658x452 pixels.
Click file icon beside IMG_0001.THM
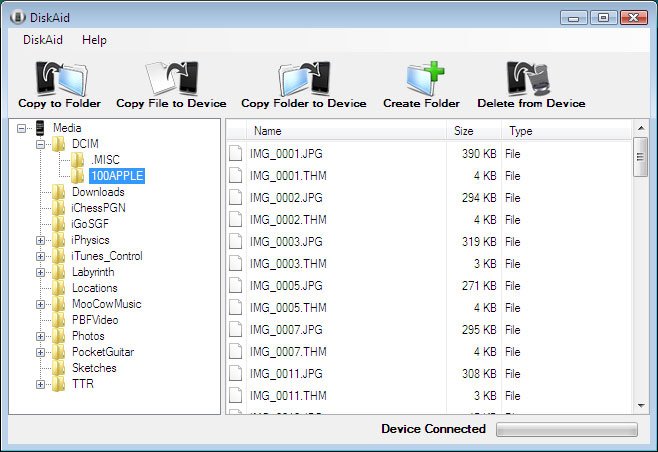[235, 176]
